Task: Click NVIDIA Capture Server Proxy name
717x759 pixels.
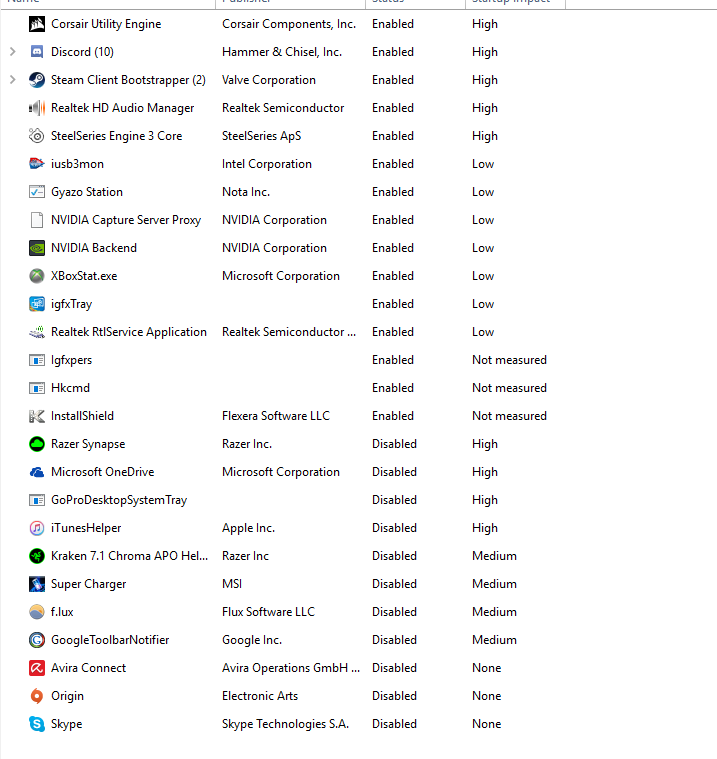Action: tap(126, 220)
